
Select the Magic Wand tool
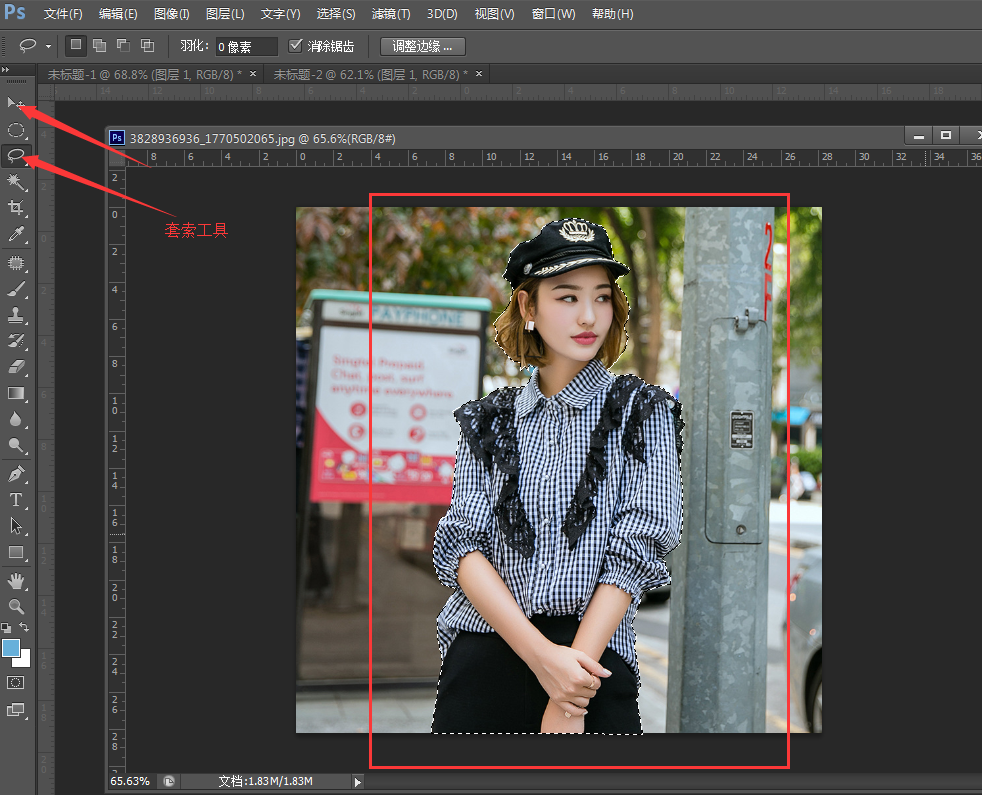[x=16, y=182]
